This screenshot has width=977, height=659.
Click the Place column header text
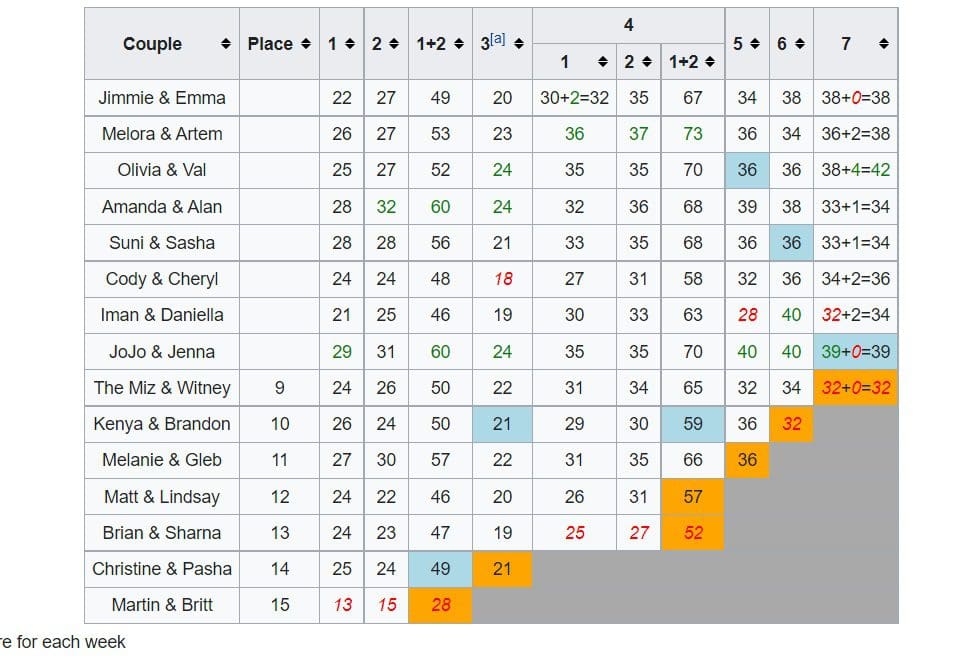(x=270, y=44)
